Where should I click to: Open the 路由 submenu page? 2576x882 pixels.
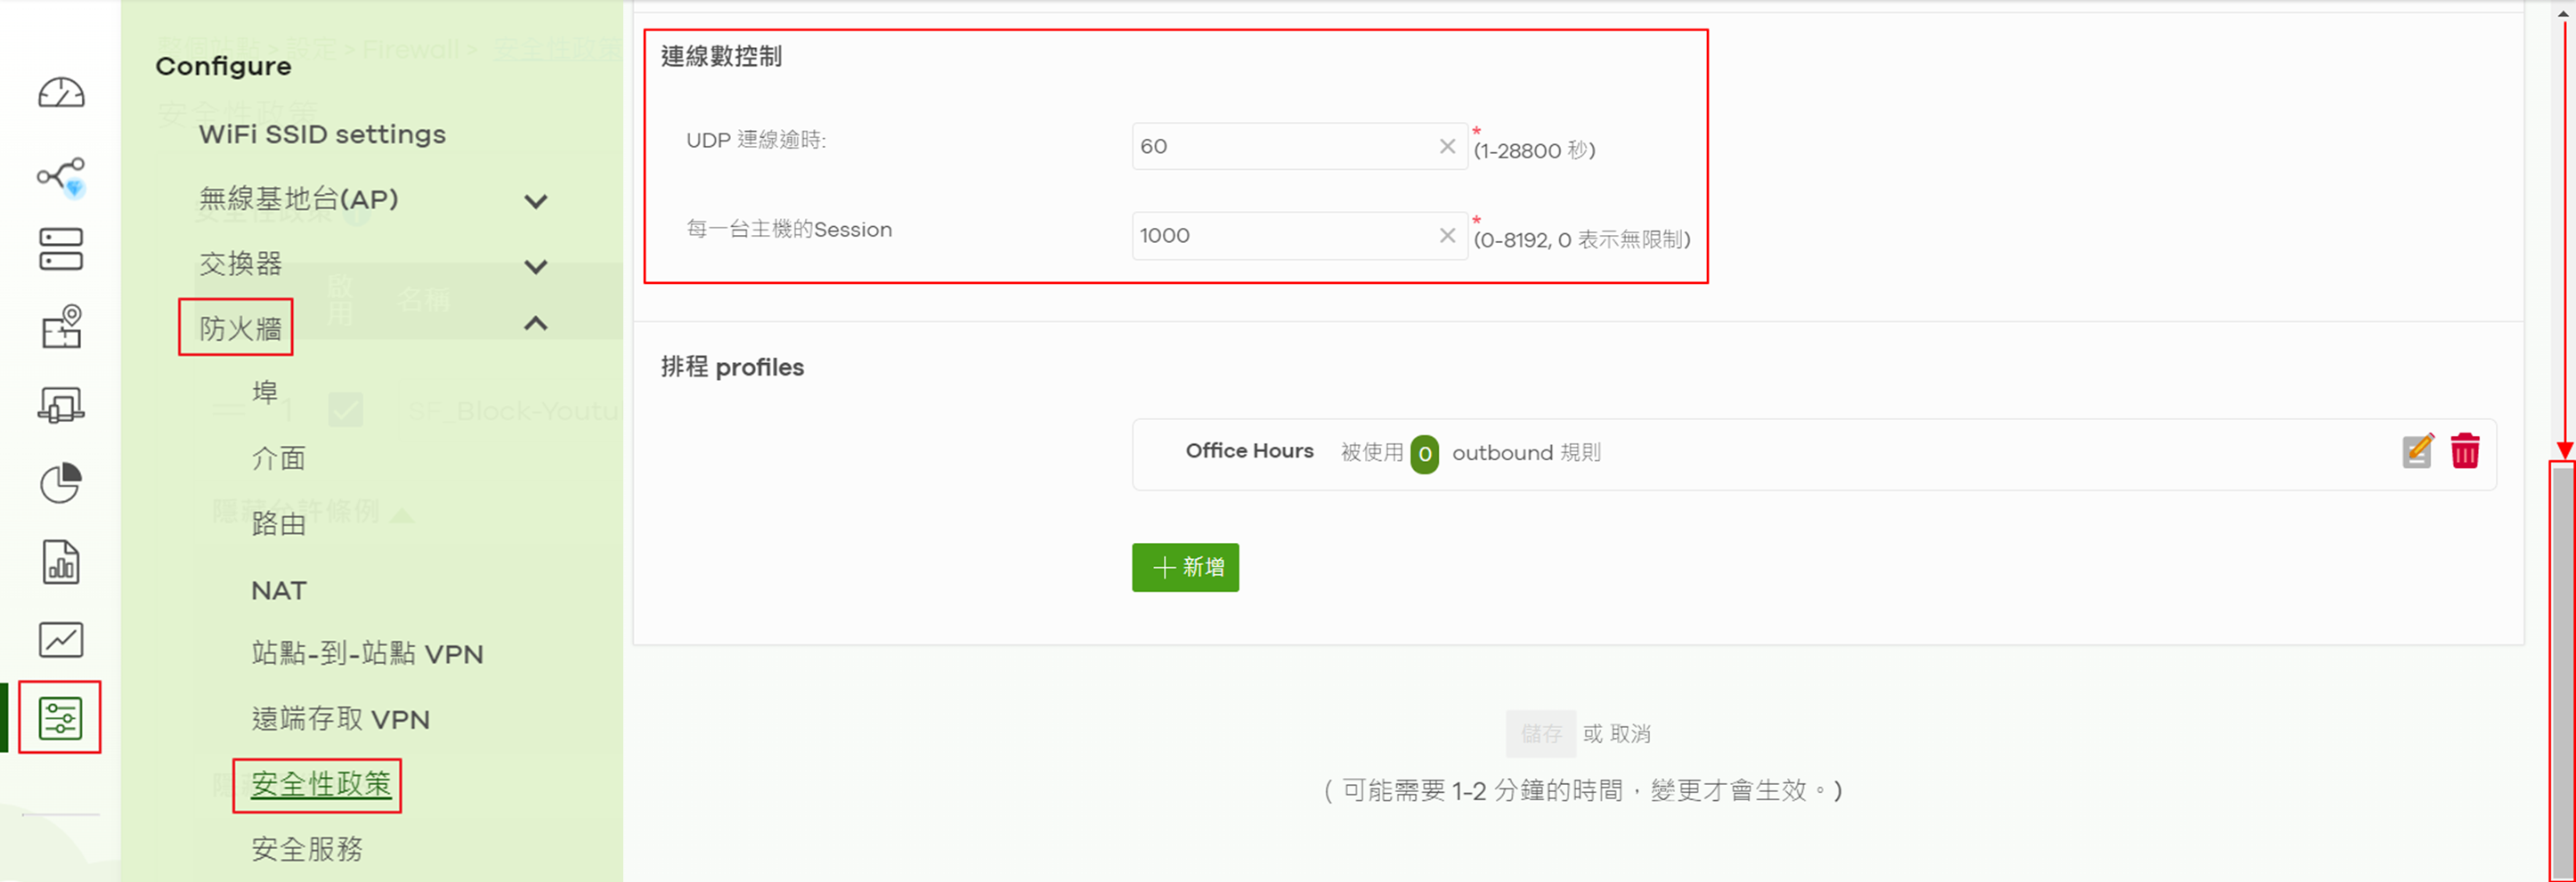[278, 523]
